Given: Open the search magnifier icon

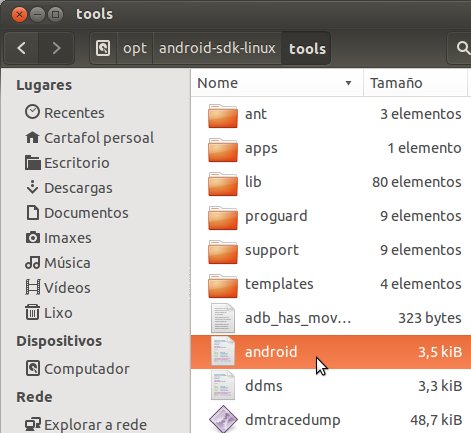Looking at the screenshot, I should click(463, 48).
